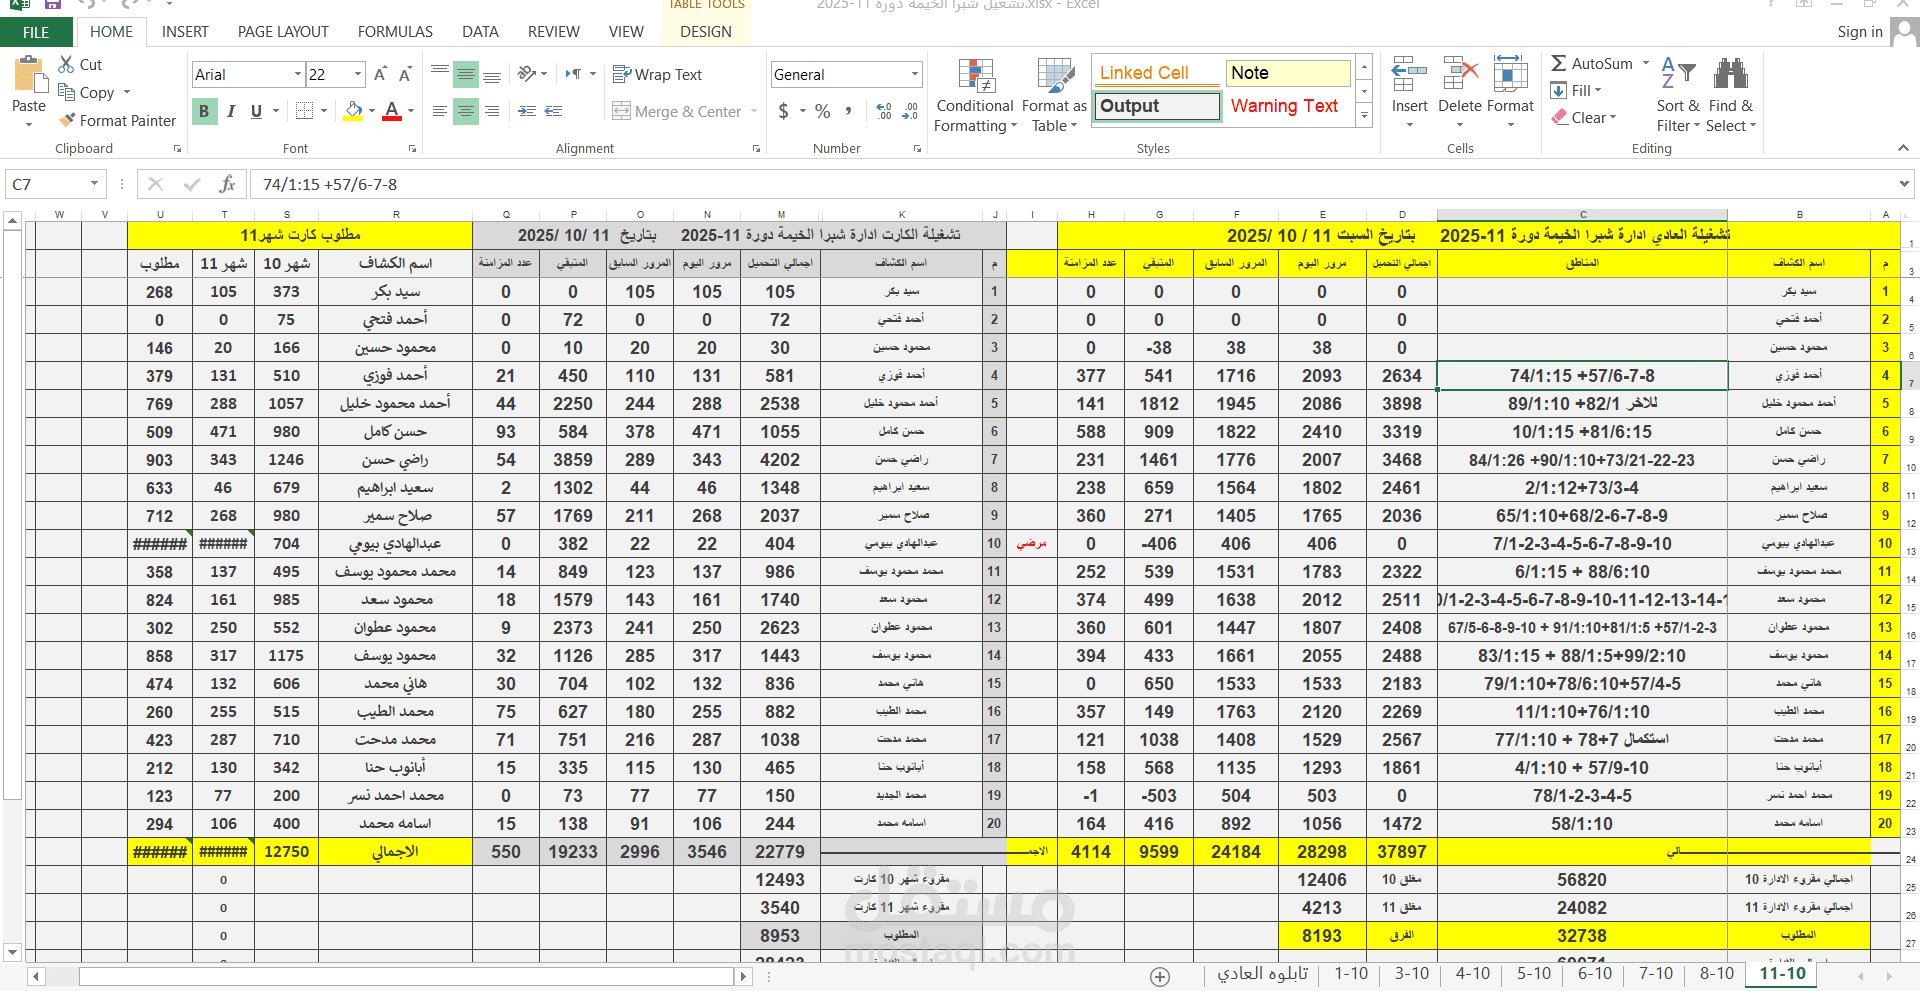The width and height of the screenshot is (1920, 991).
Task: Apply Percent Style number format
Action: pyautogui.click(x=822, y=111)
